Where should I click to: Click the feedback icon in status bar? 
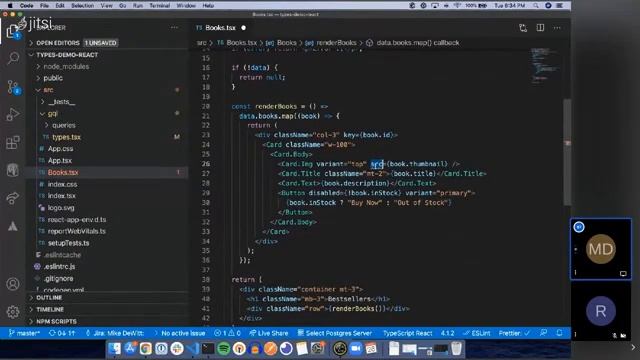pyautogui.click(x=543, y=333)
